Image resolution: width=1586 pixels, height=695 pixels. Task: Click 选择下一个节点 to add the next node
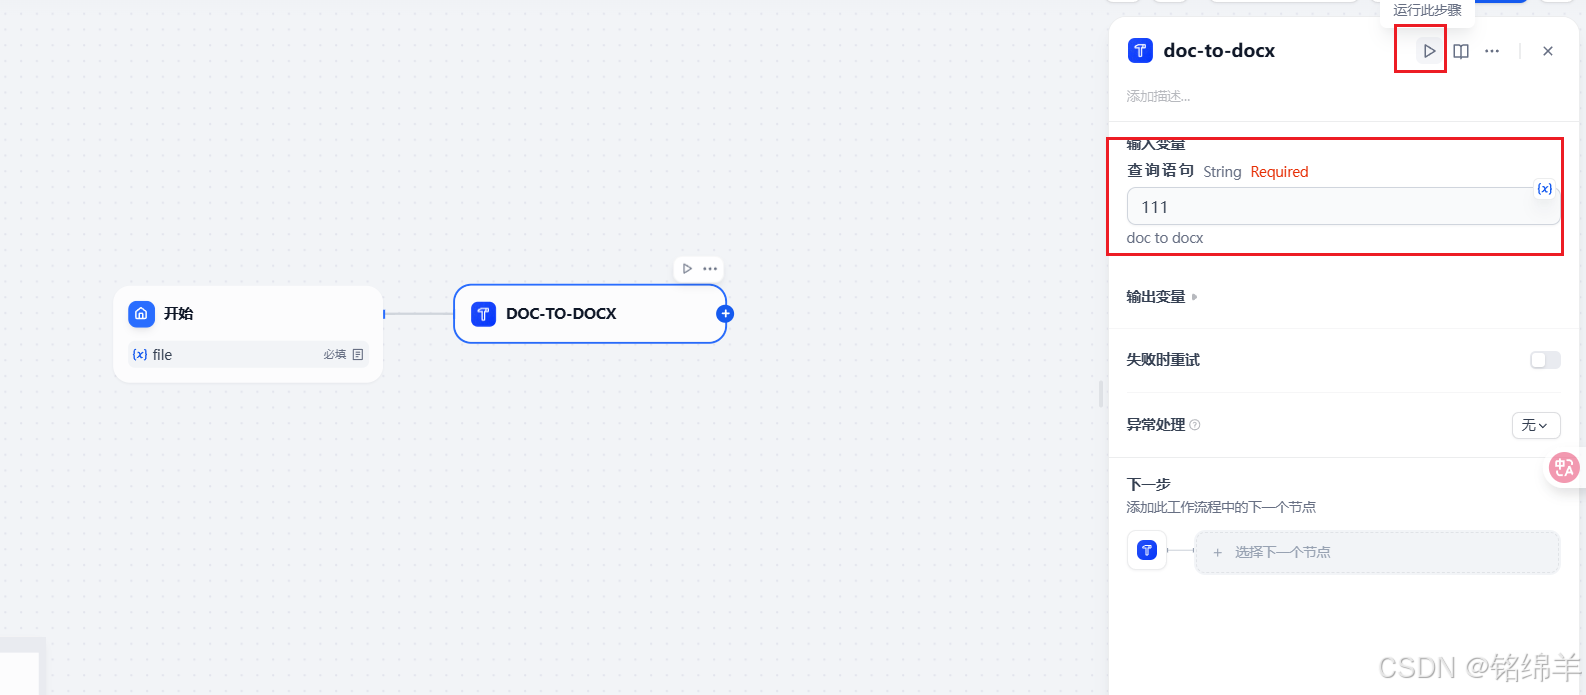[1377, 552]
